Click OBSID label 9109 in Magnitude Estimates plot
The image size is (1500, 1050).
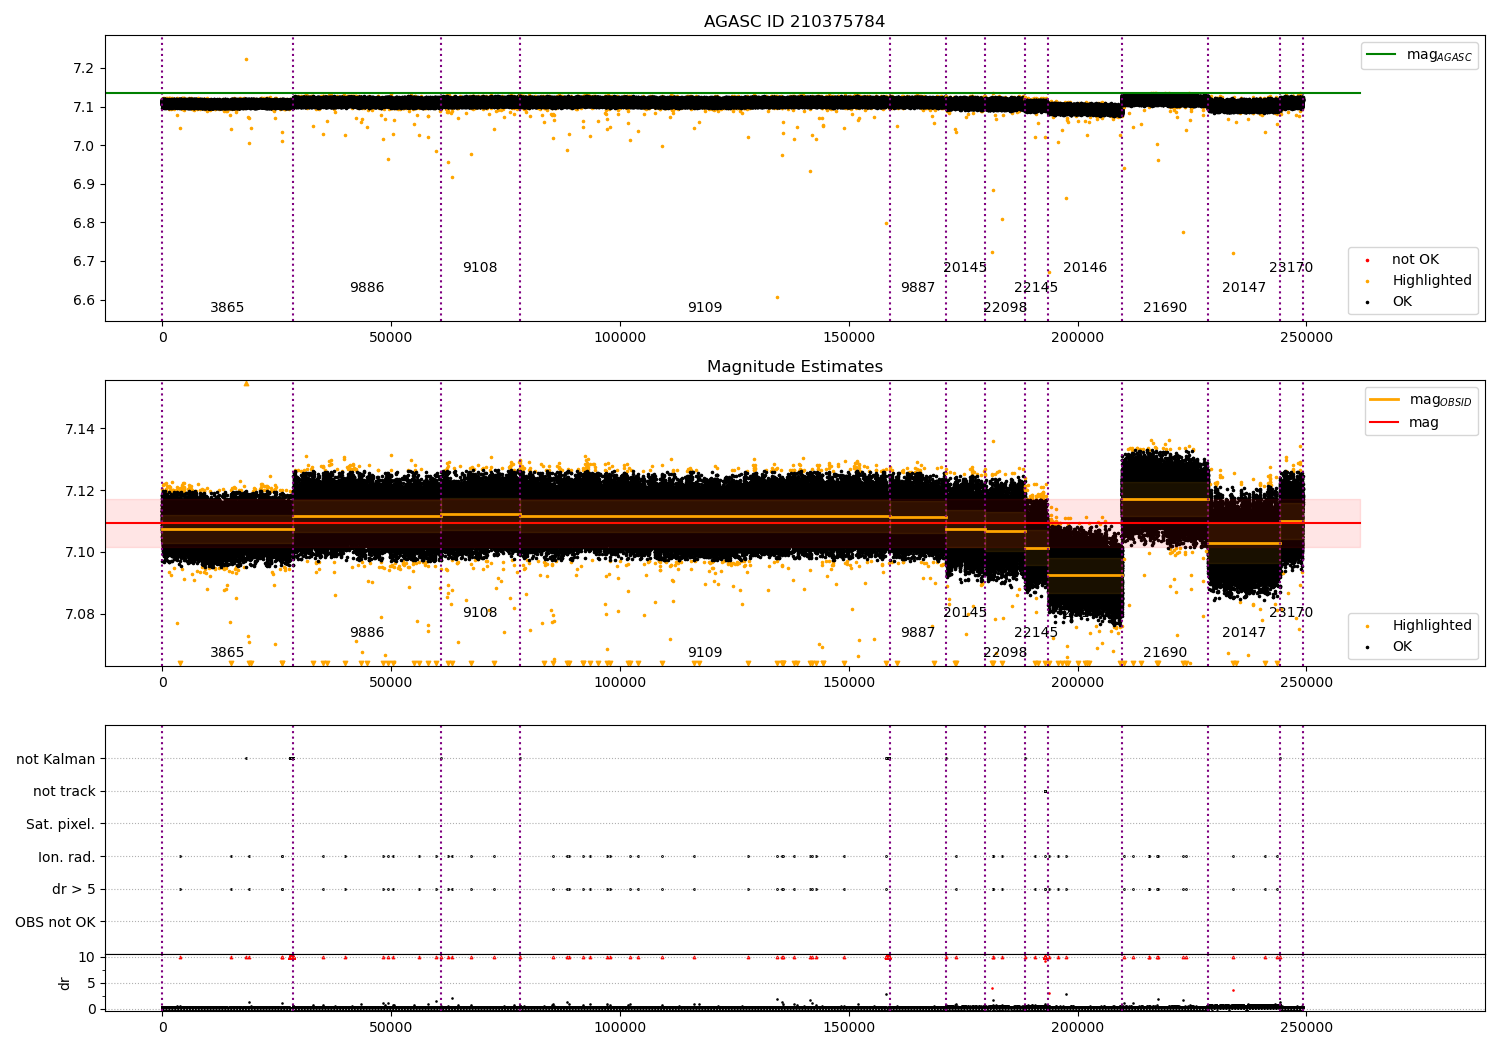(x=705, y=653)
